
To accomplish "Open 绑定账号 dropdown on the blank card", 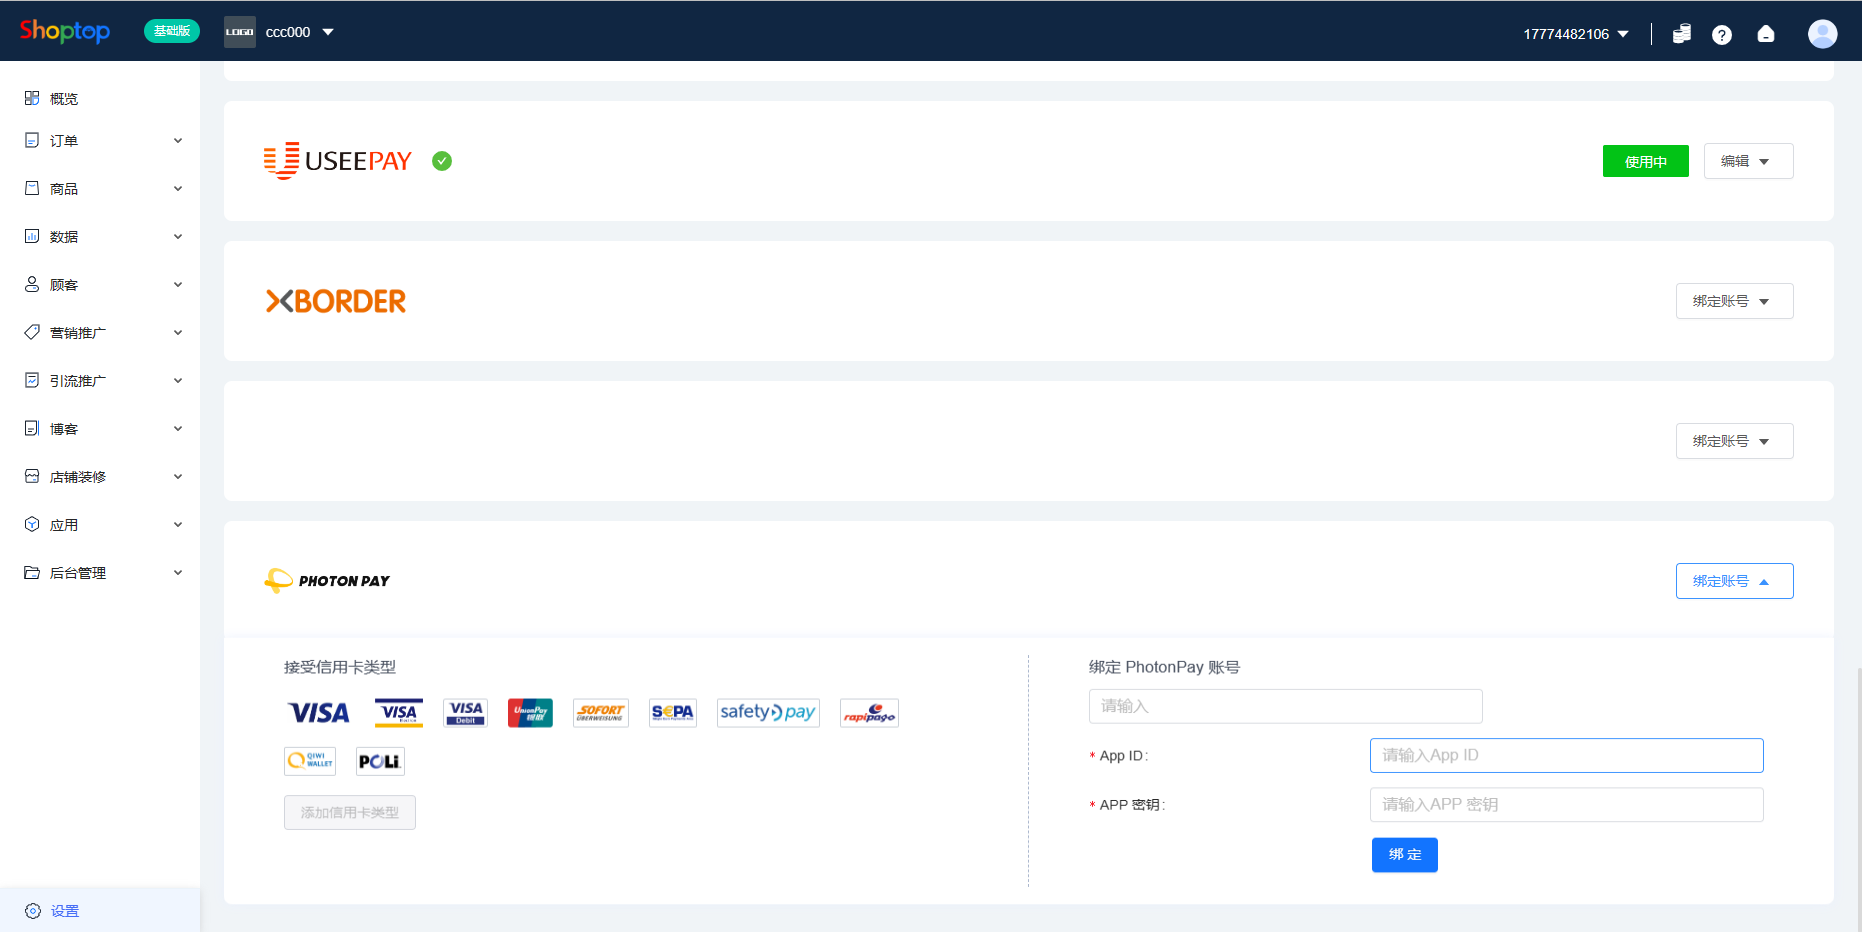I will (1734, 441).
